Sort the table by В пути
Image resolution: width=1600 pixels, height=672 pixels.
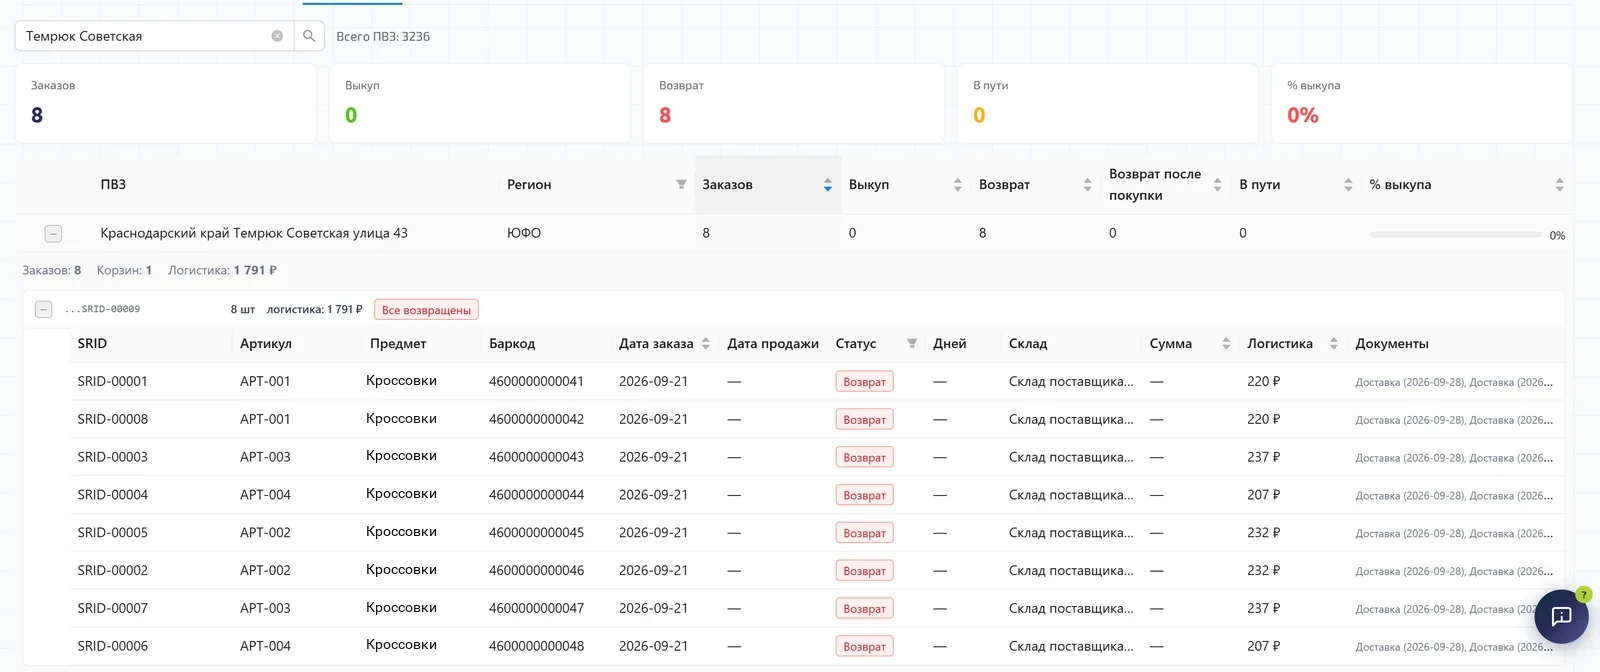(1348, 185)
